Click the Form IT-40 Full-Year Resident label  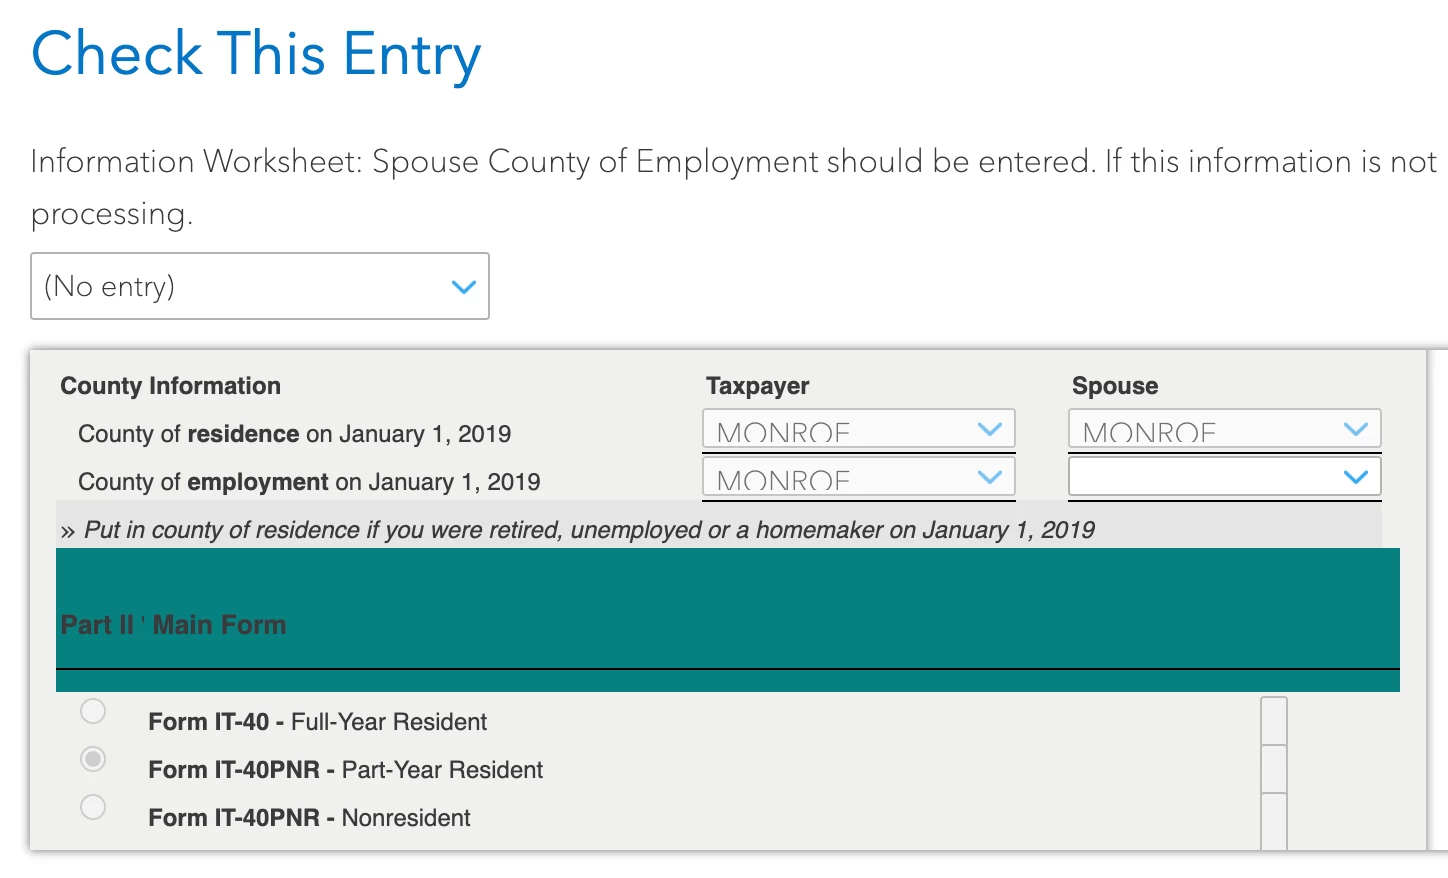click(317, 722)
